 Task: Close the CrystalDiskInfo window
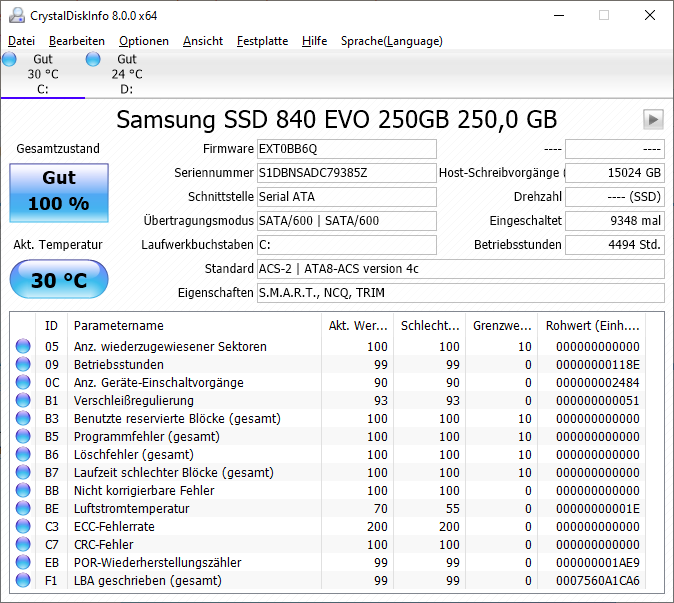650,15
